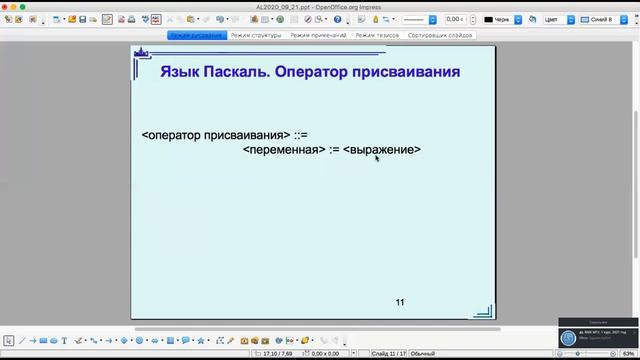
Task: Click the highlighter bottle icon in toolbar
Action: [376, 19]
